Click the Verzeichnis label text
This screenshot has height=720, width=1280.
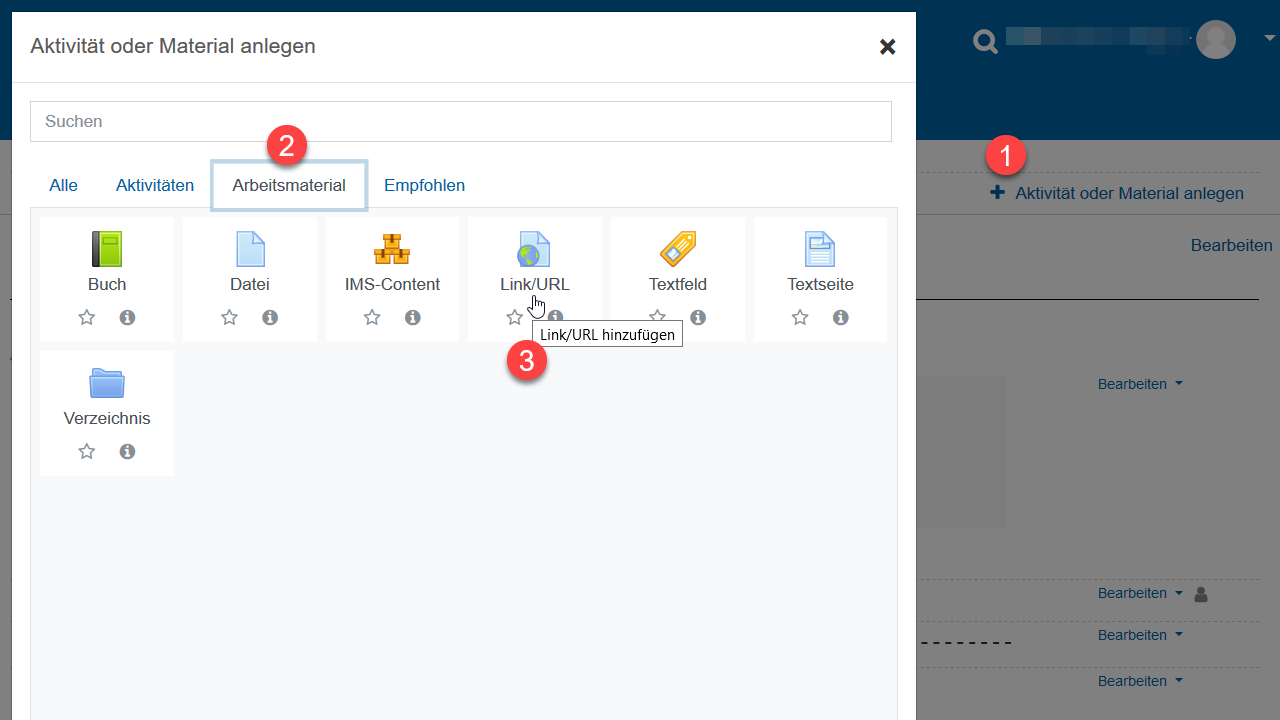[107, 418]
